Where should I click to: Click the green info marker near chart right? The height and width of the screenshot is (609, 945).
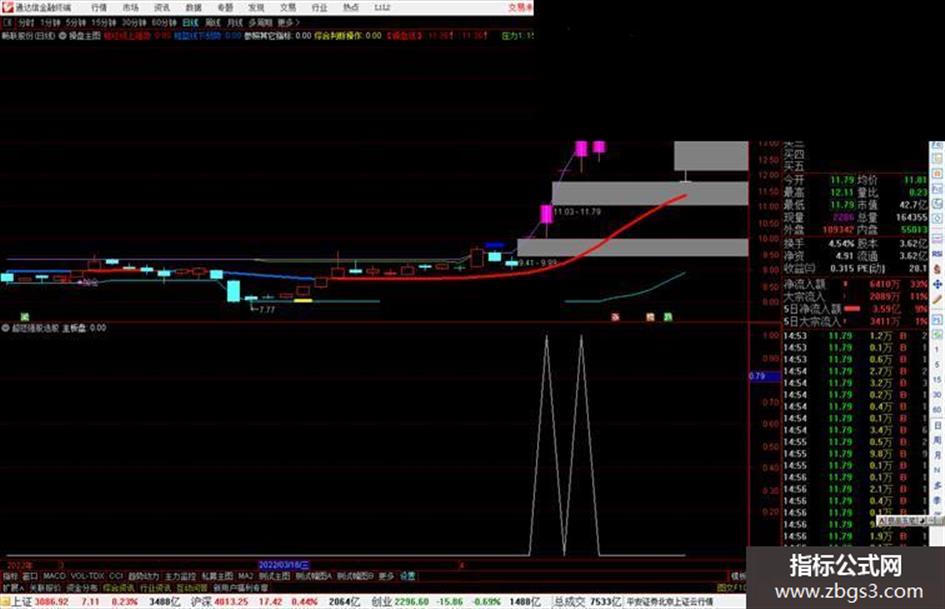point(668,317)
